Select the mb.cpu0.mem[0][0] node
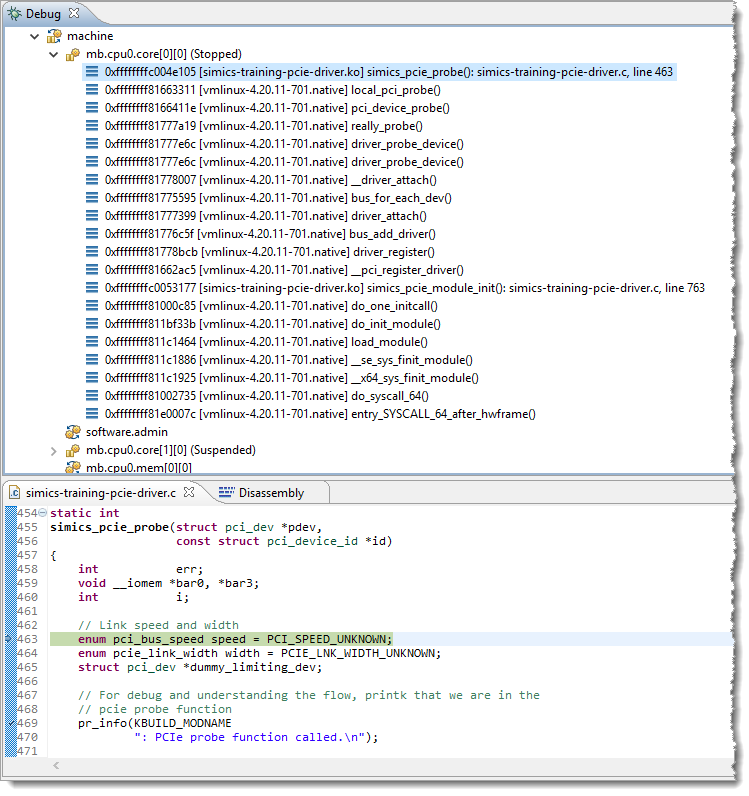 (x=138, y=468)
